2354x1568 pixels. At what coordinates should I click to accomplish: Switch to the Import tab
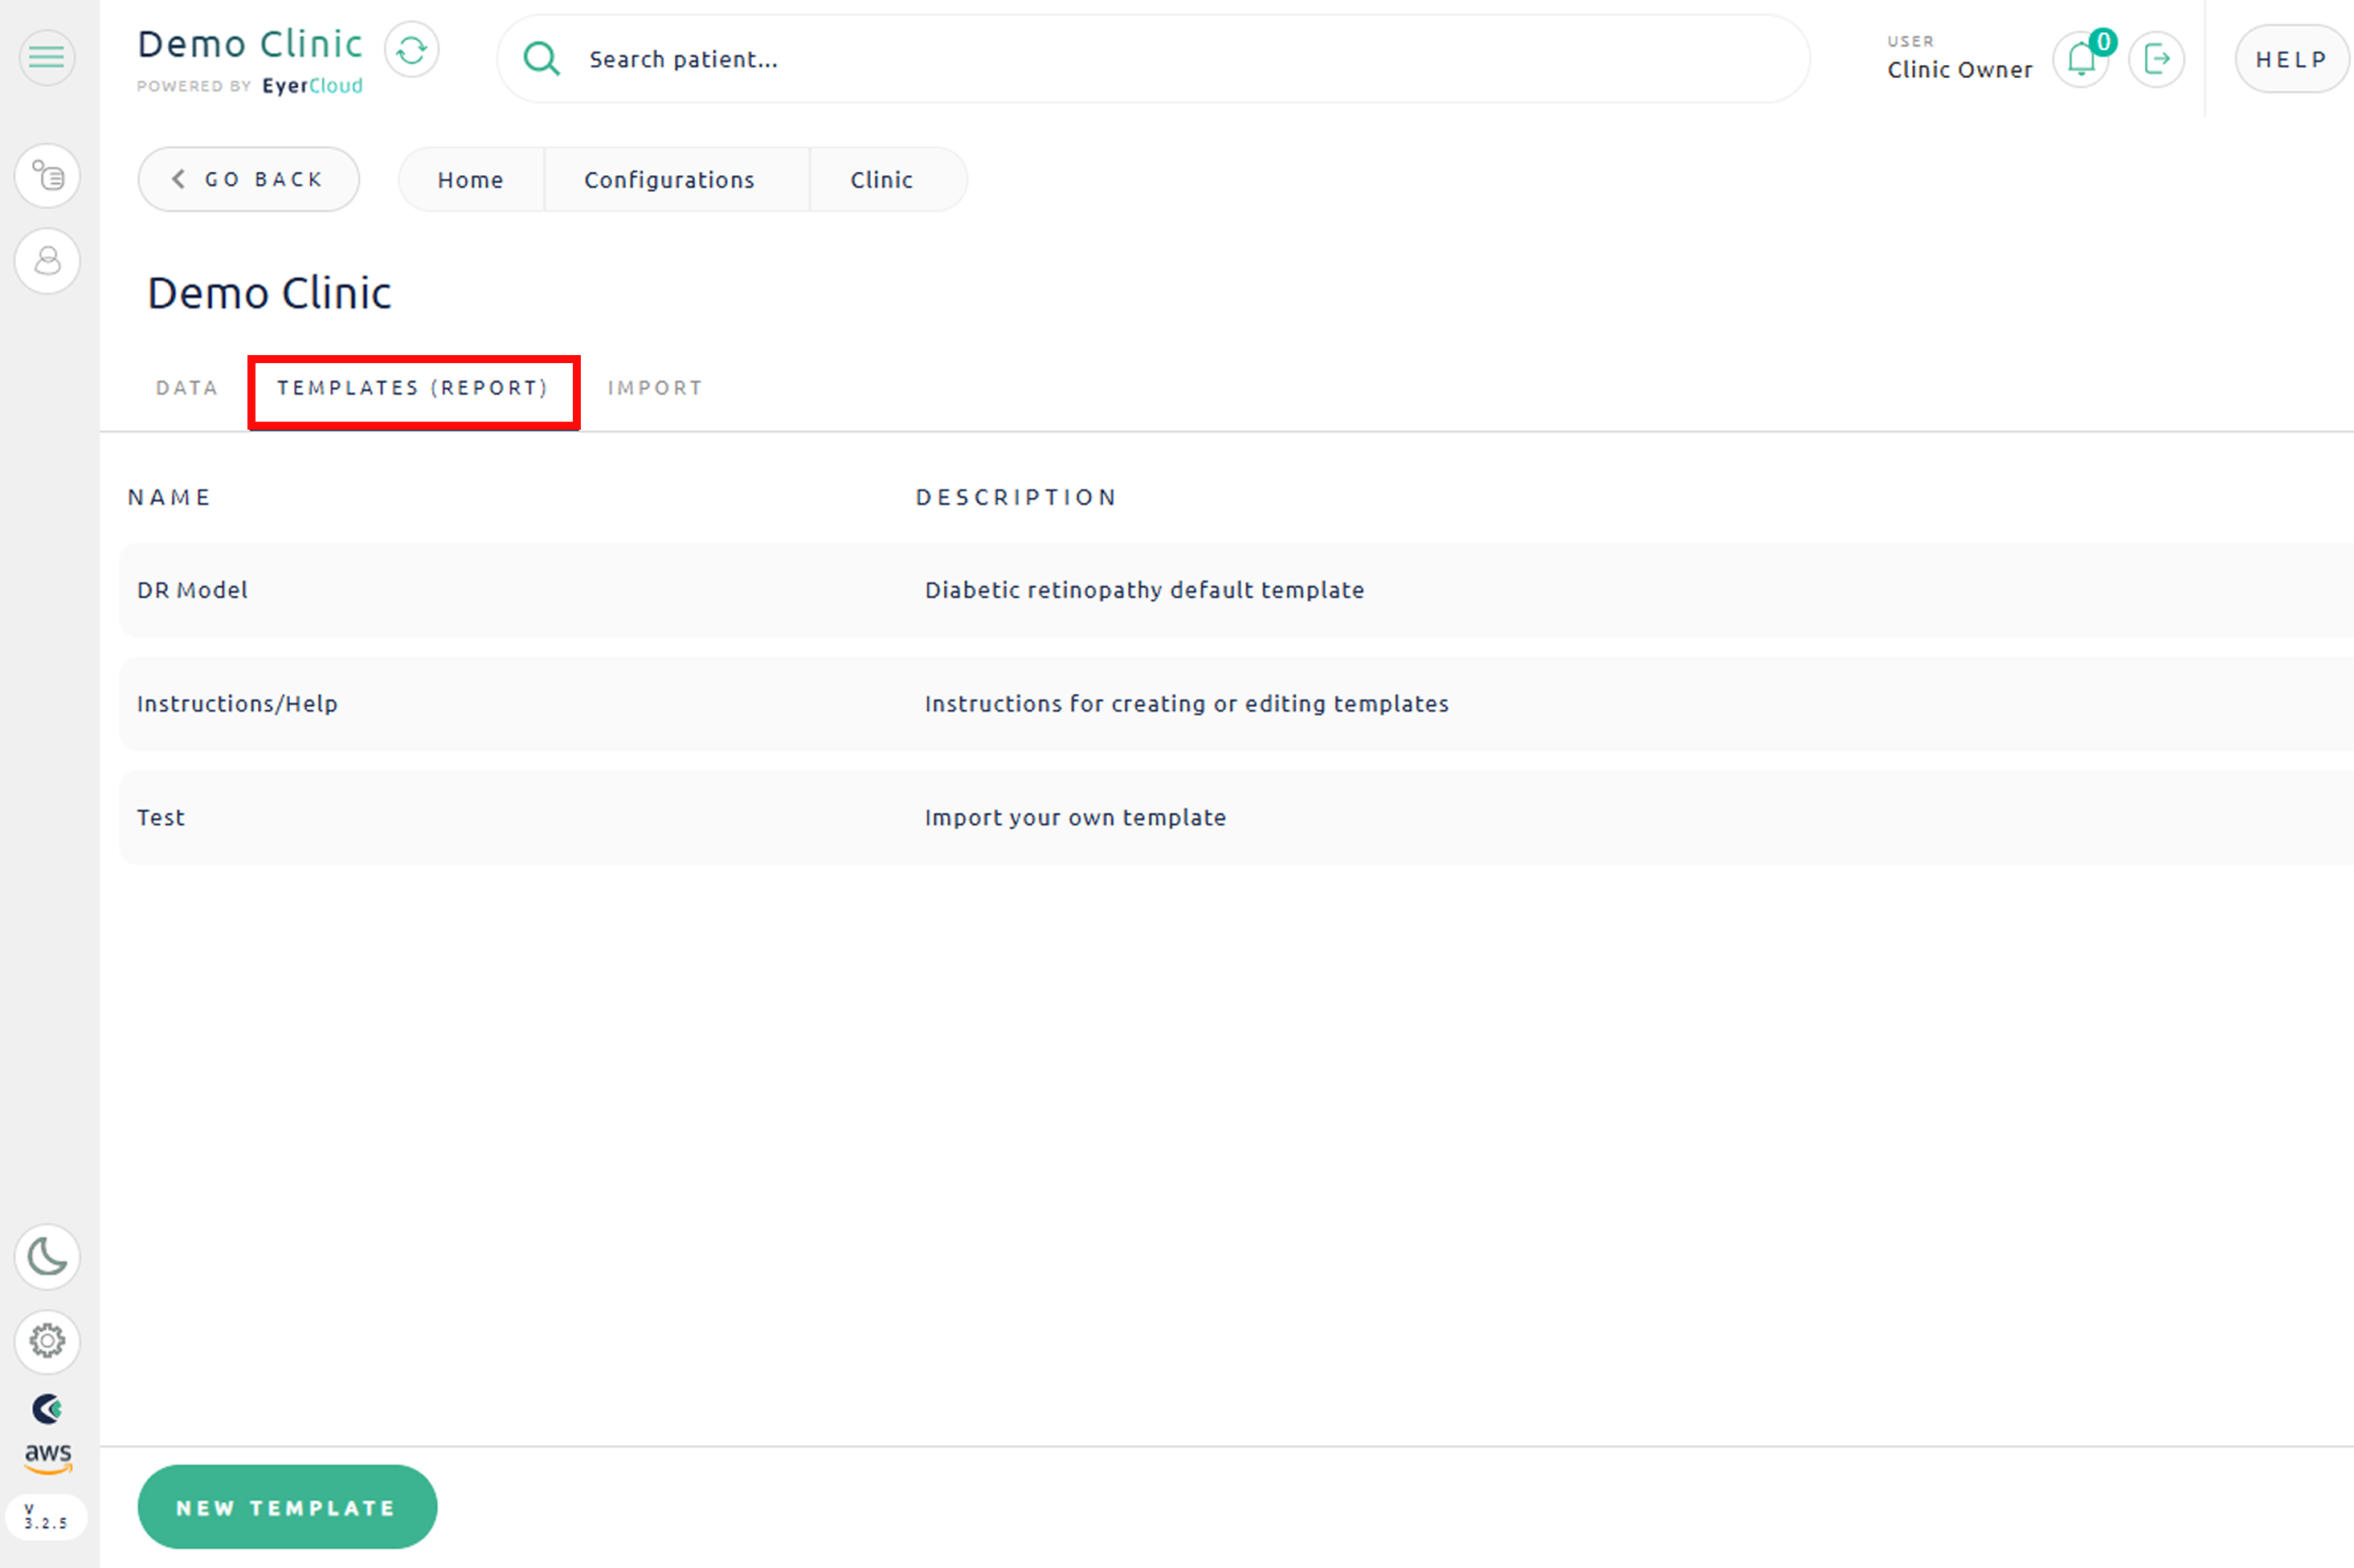tap(655, 388)
